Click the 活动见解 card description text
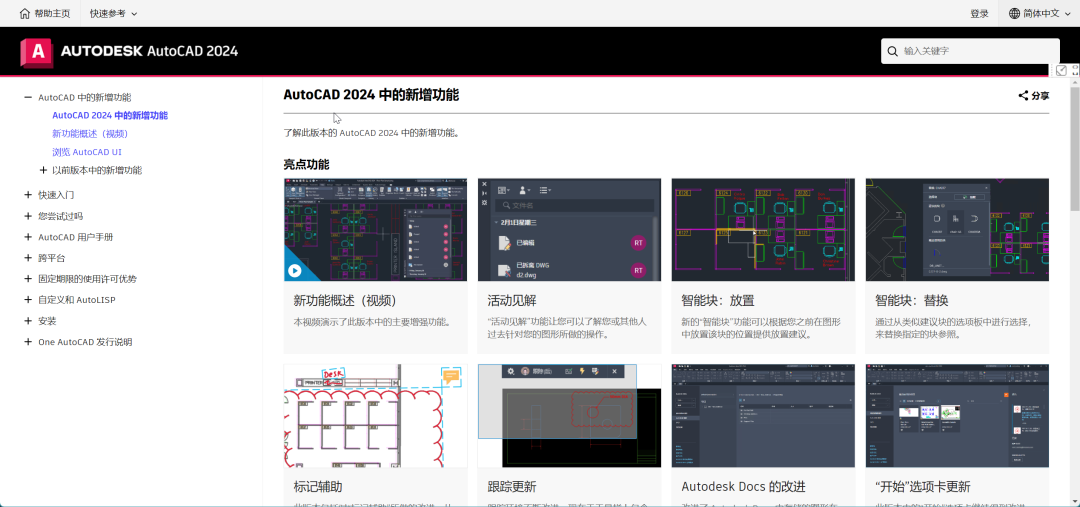The height and width of the screenshot is (507, 1080). coord(567,328)
